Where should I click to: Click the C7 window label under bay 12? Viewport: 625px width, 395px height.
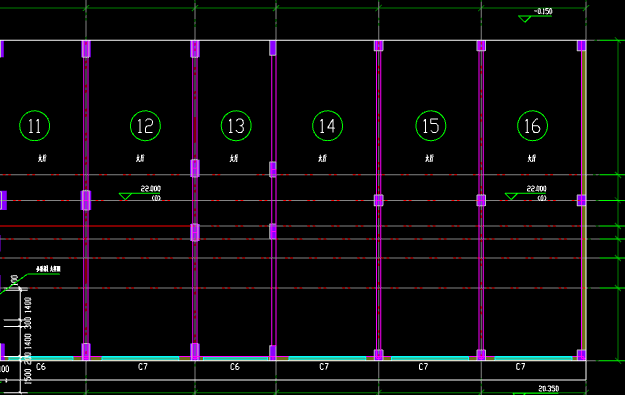point(143,367)
